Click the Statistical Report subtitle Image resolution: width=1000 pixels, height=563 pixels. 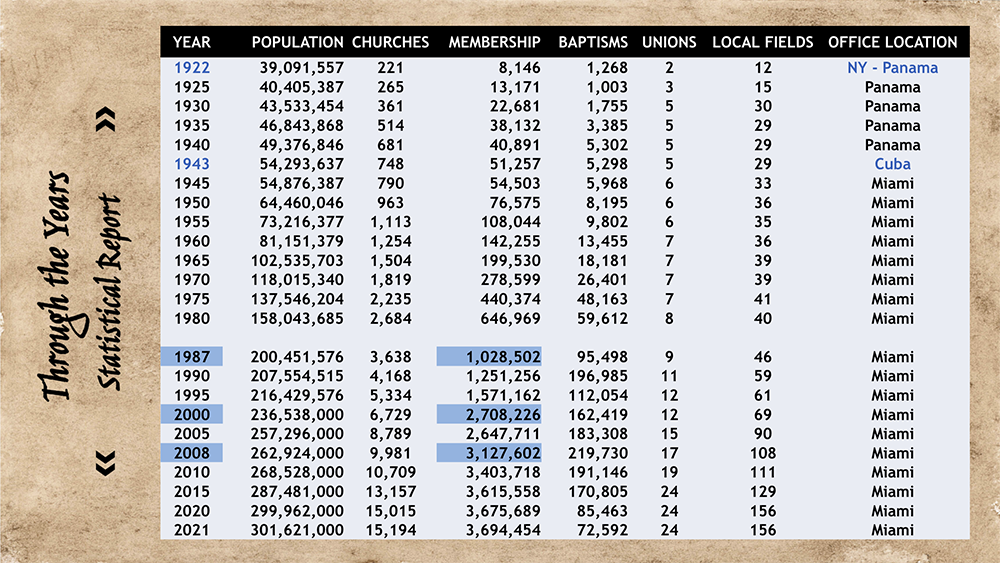[x=109, y=292]
